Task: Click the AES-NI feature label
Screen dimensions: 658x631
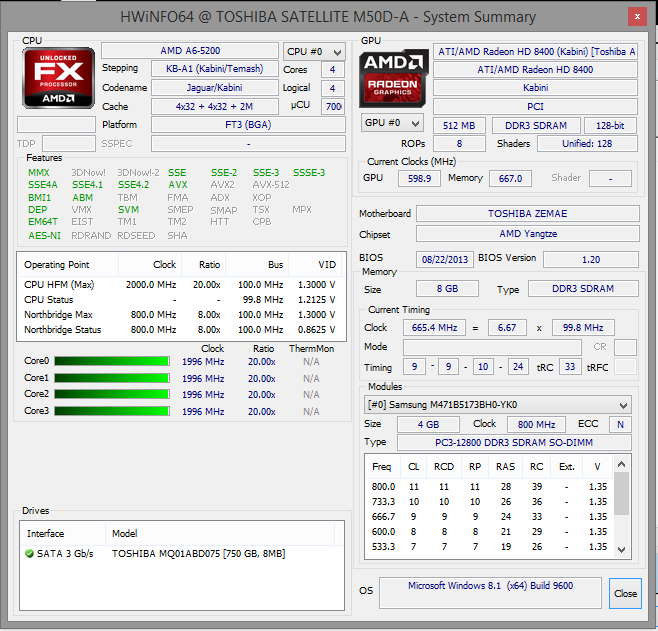Action: (44, 236)
